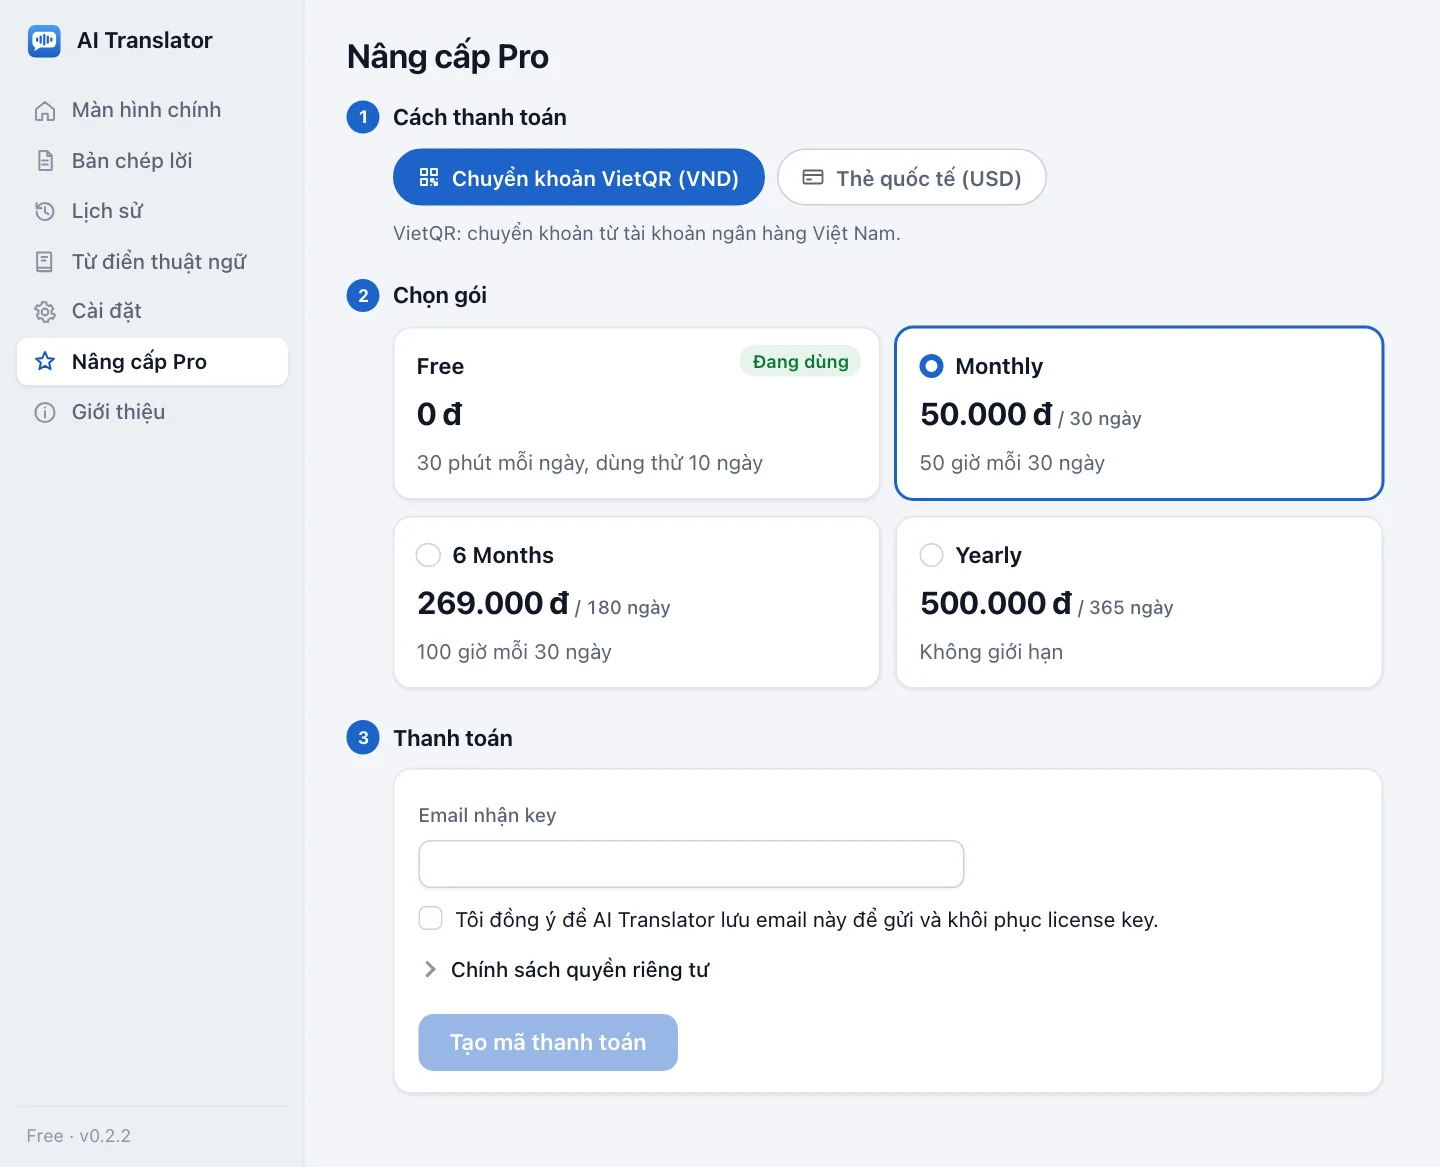Screen dimensions: 1440x1167
Task: Click the Đang dùng badge
Action: (800, 361)
